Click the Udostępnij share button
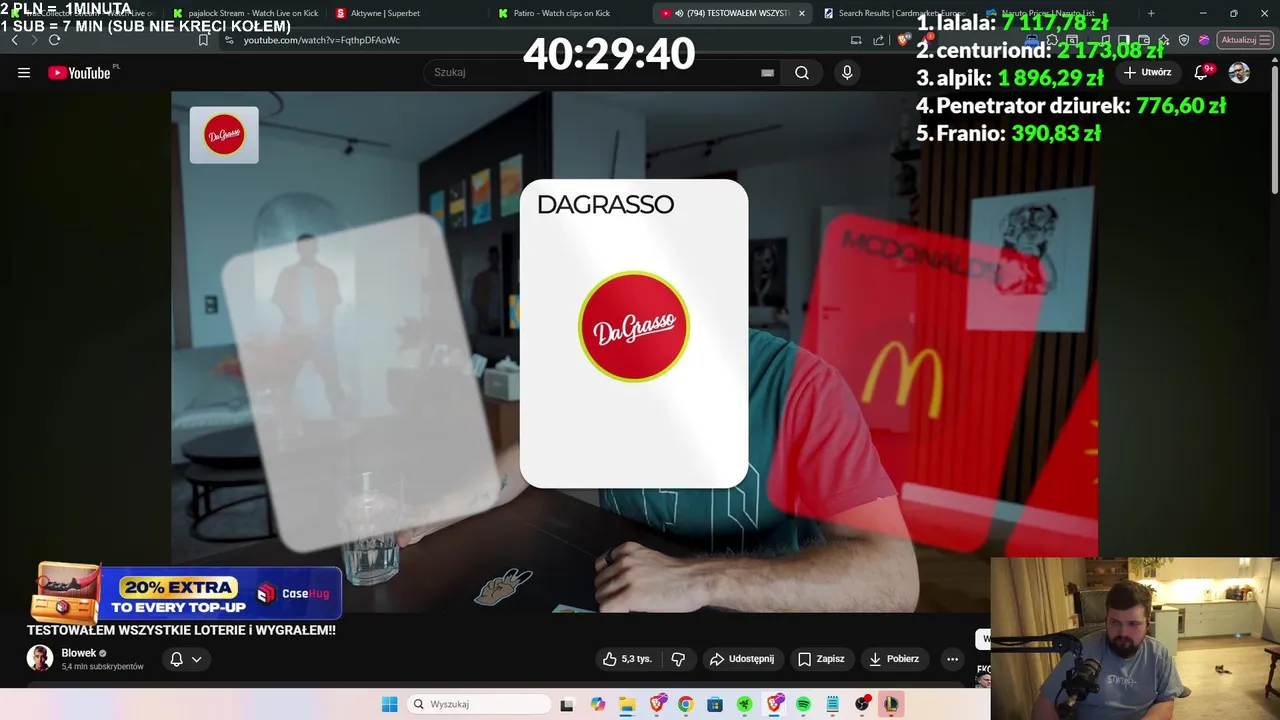 pos(742,659)
